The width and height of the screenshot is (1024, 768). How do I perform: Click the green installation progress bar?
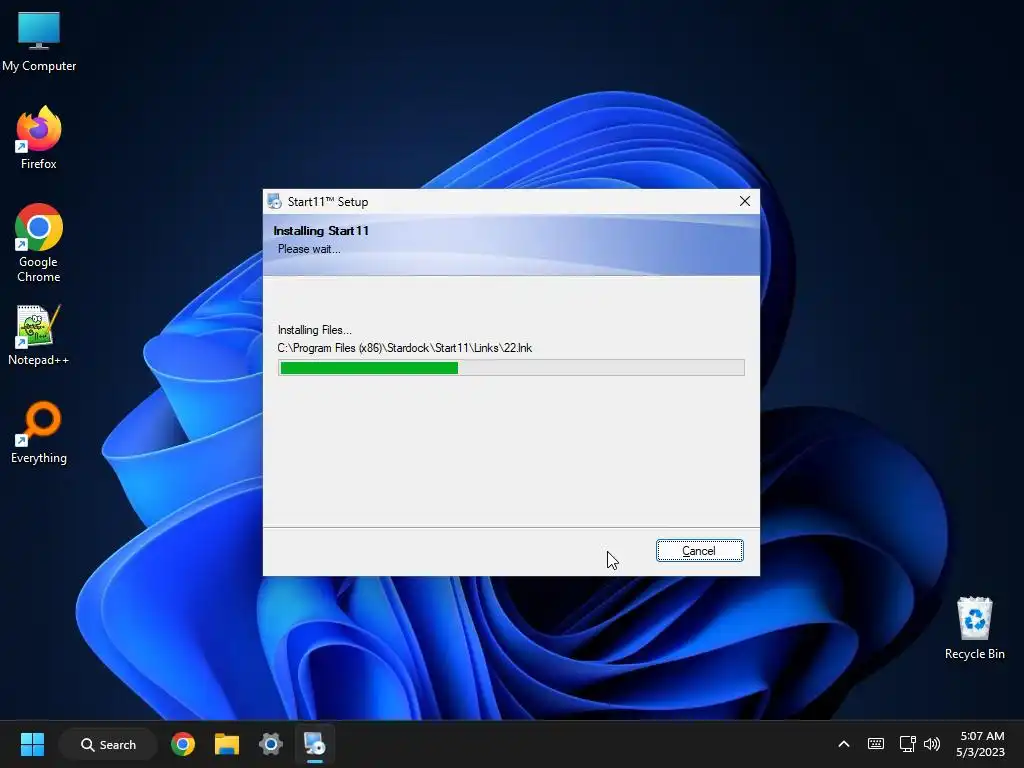(x=511, y=368)
